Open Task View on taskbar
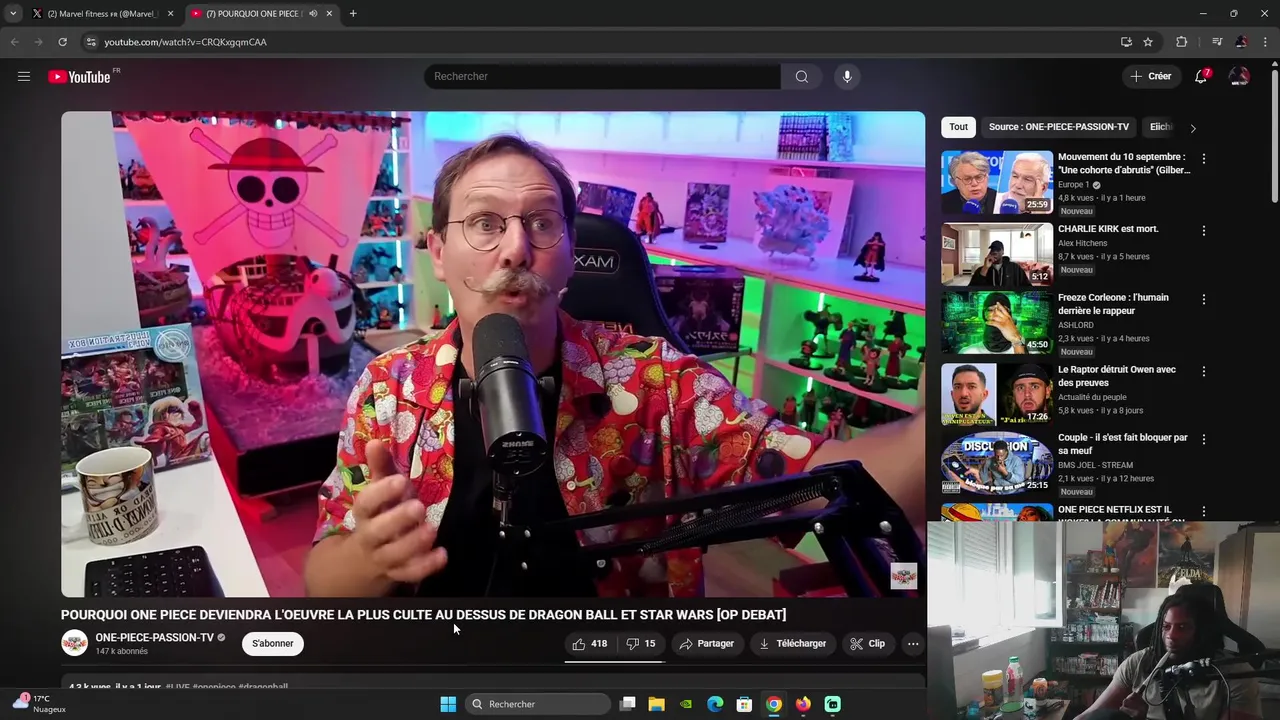 click(x=628, y=704)
